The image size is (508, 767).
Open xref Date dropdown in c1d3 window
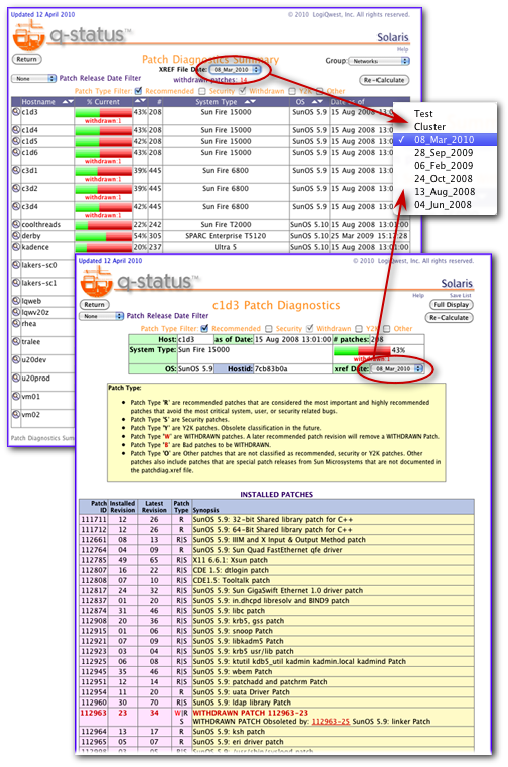(x=397, y=368)
